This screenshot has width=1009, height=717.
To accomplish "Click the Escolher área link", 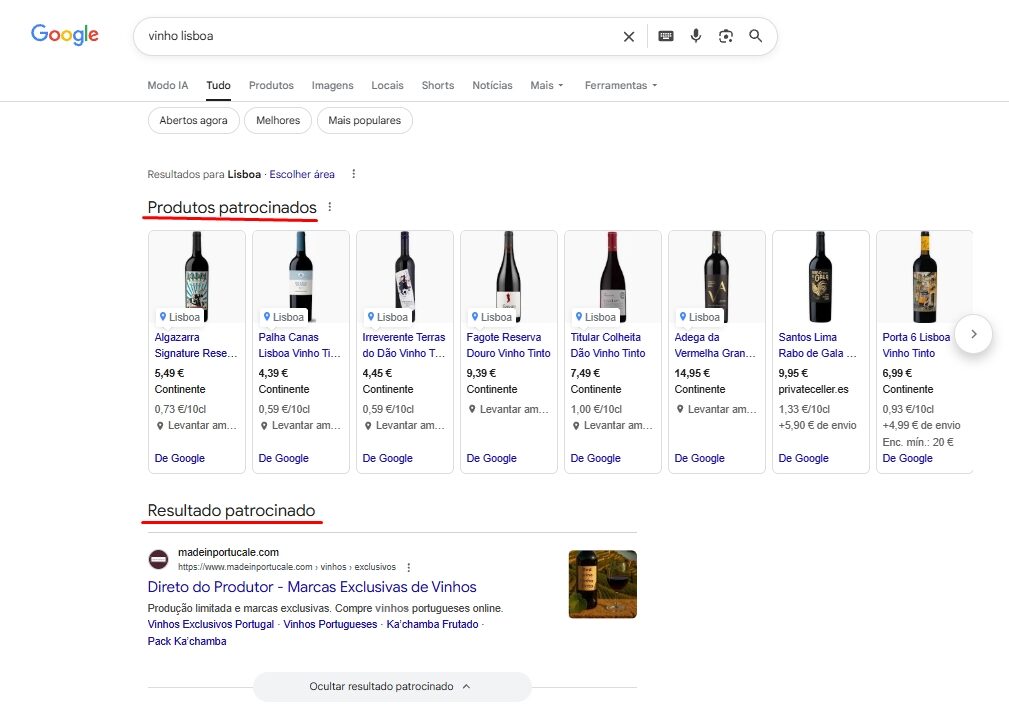I will [x=302, y=173].
